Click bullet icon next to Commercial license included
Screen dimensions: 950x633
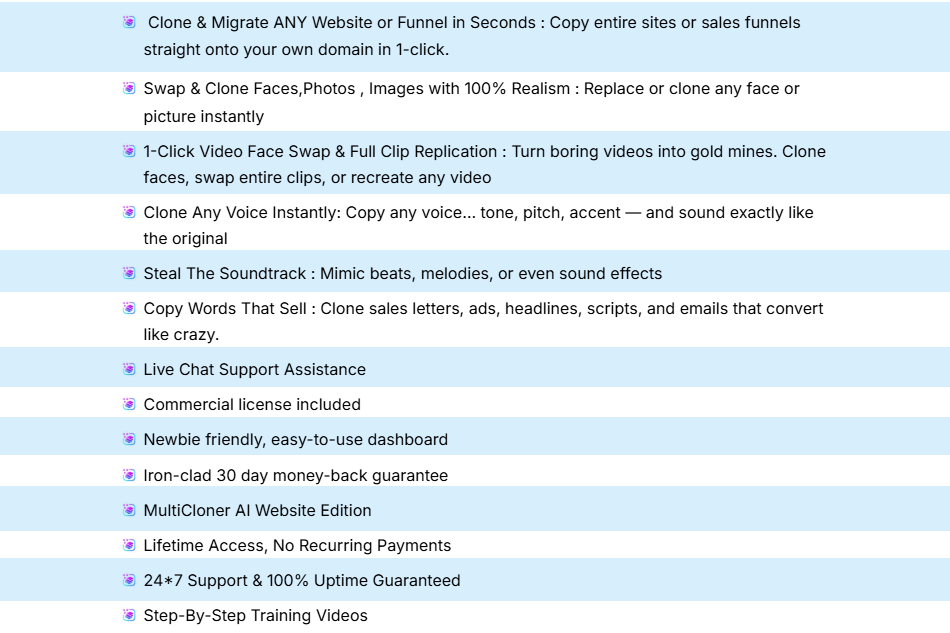(129, 404)
